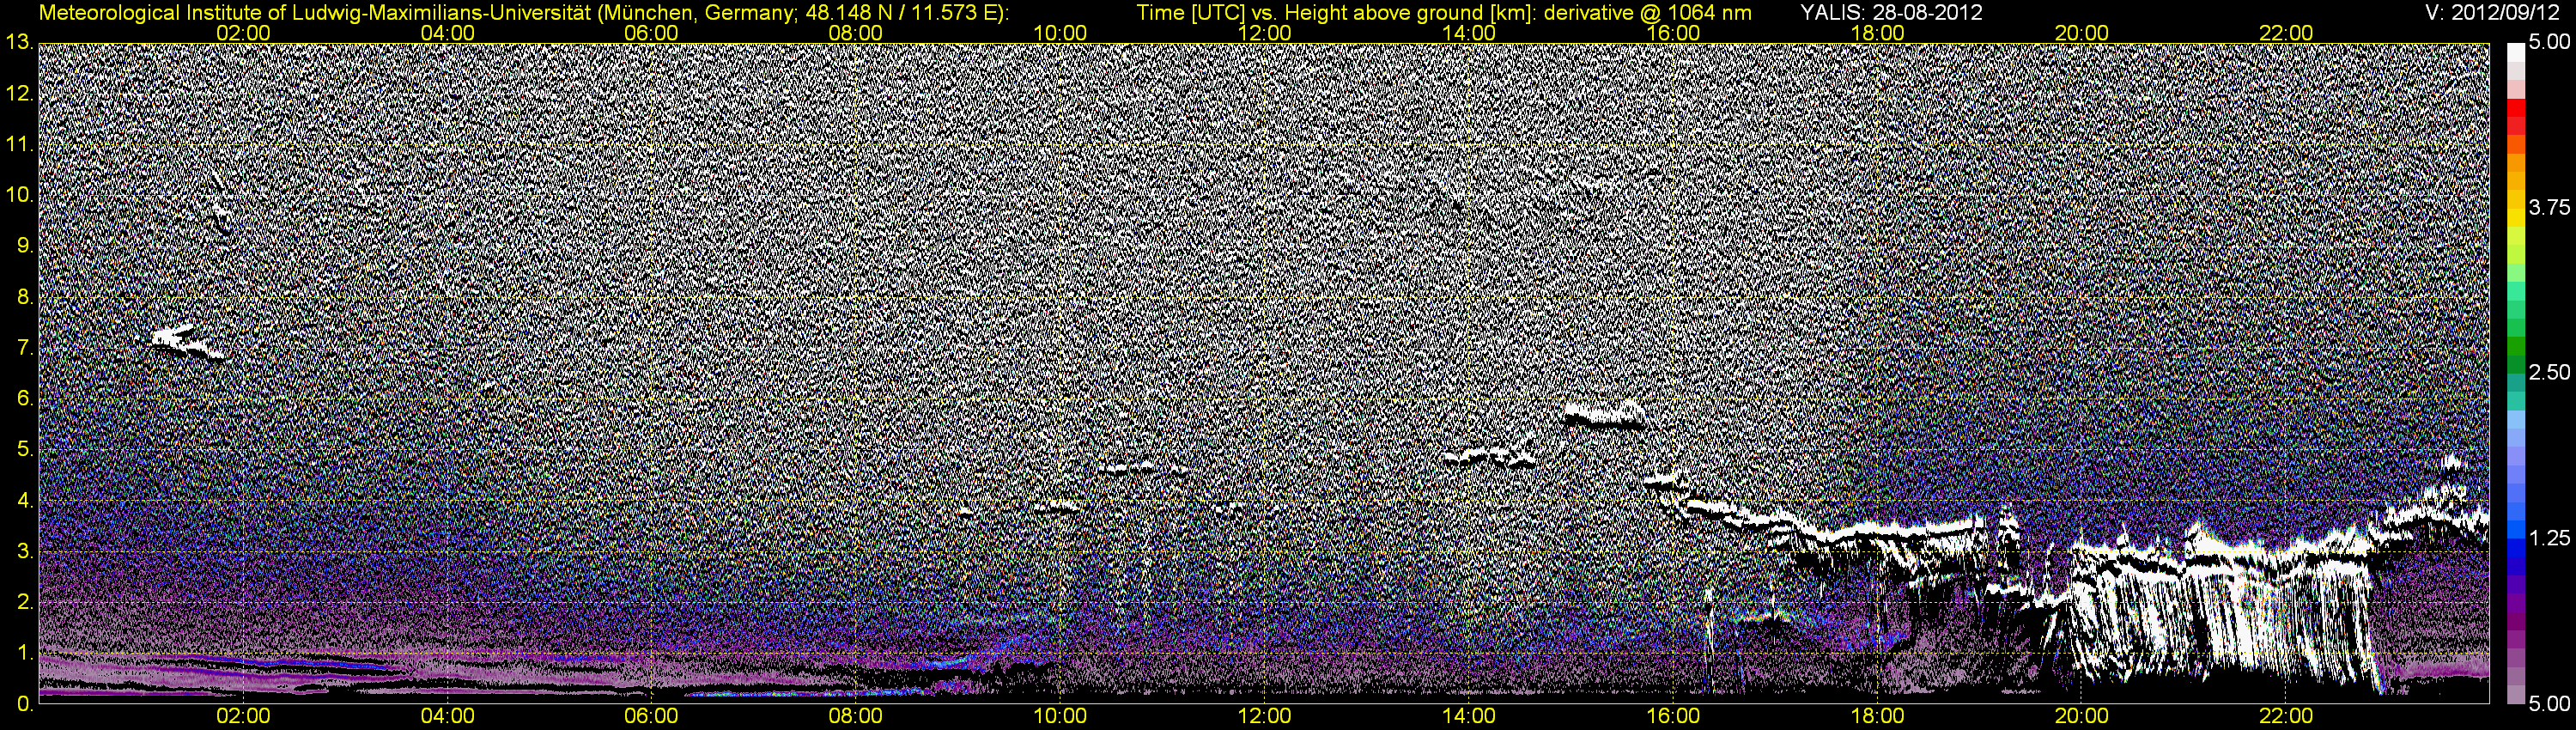Select 08:00 on the lower time axis

(x=855, y=716)
